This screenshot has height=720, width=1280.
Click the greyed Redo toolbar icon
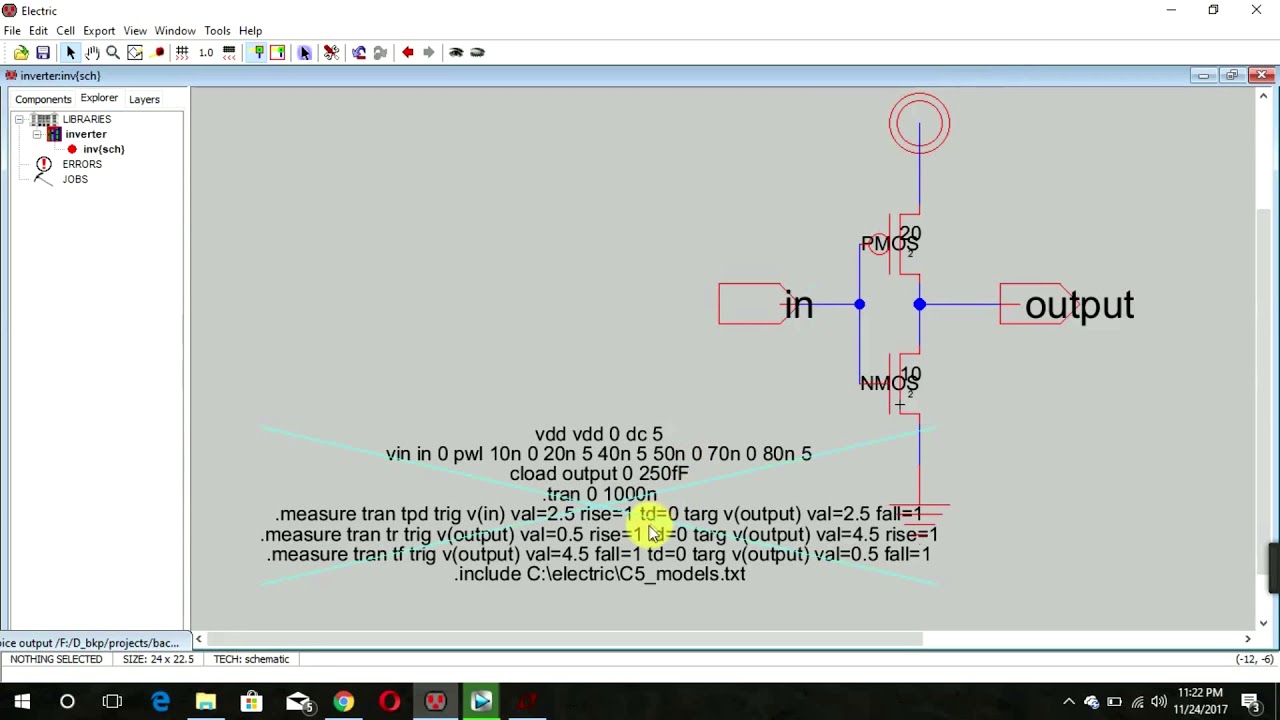pyautogui.click(x=380, y=52)
